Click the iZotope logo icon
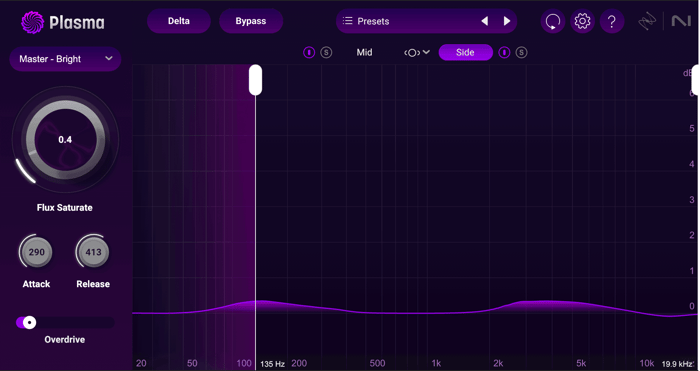Image resolution: width=700 pixels, height=371 pixels. pos(647,21)
